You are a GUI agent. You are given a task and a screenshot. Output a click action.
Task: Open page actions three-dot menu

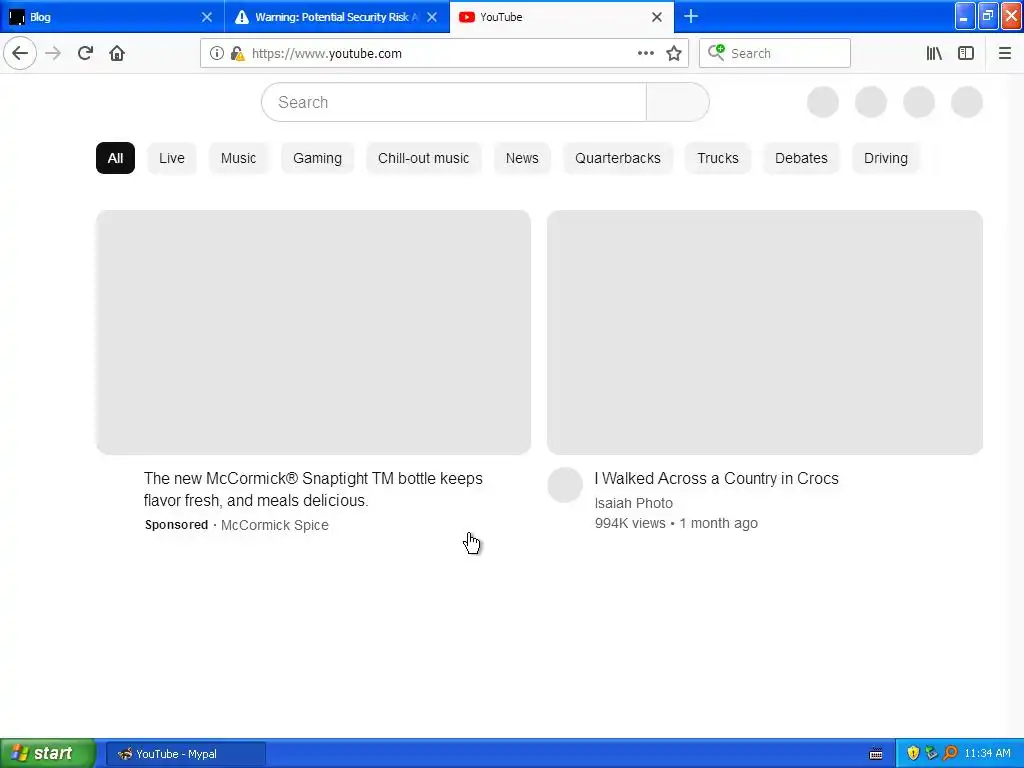point(645,54)
